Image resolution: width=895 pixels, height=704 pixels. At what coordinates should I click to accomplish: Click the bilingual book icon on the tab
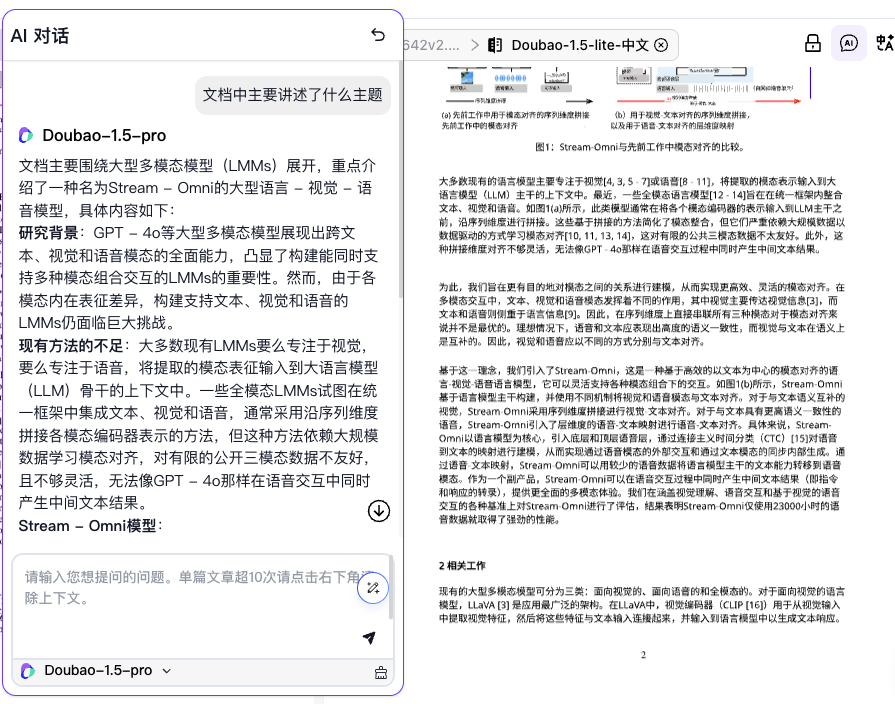pos(495,45)
